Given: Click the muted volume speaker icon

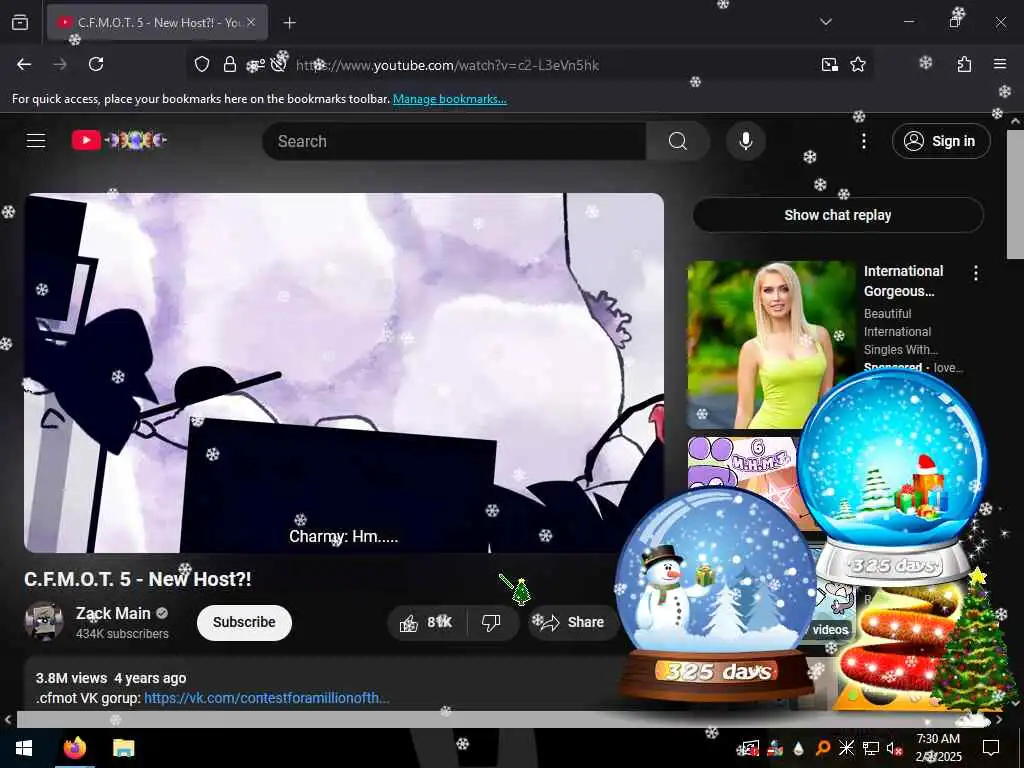Looking at the screenshot, I should click(x=894, y=748).
